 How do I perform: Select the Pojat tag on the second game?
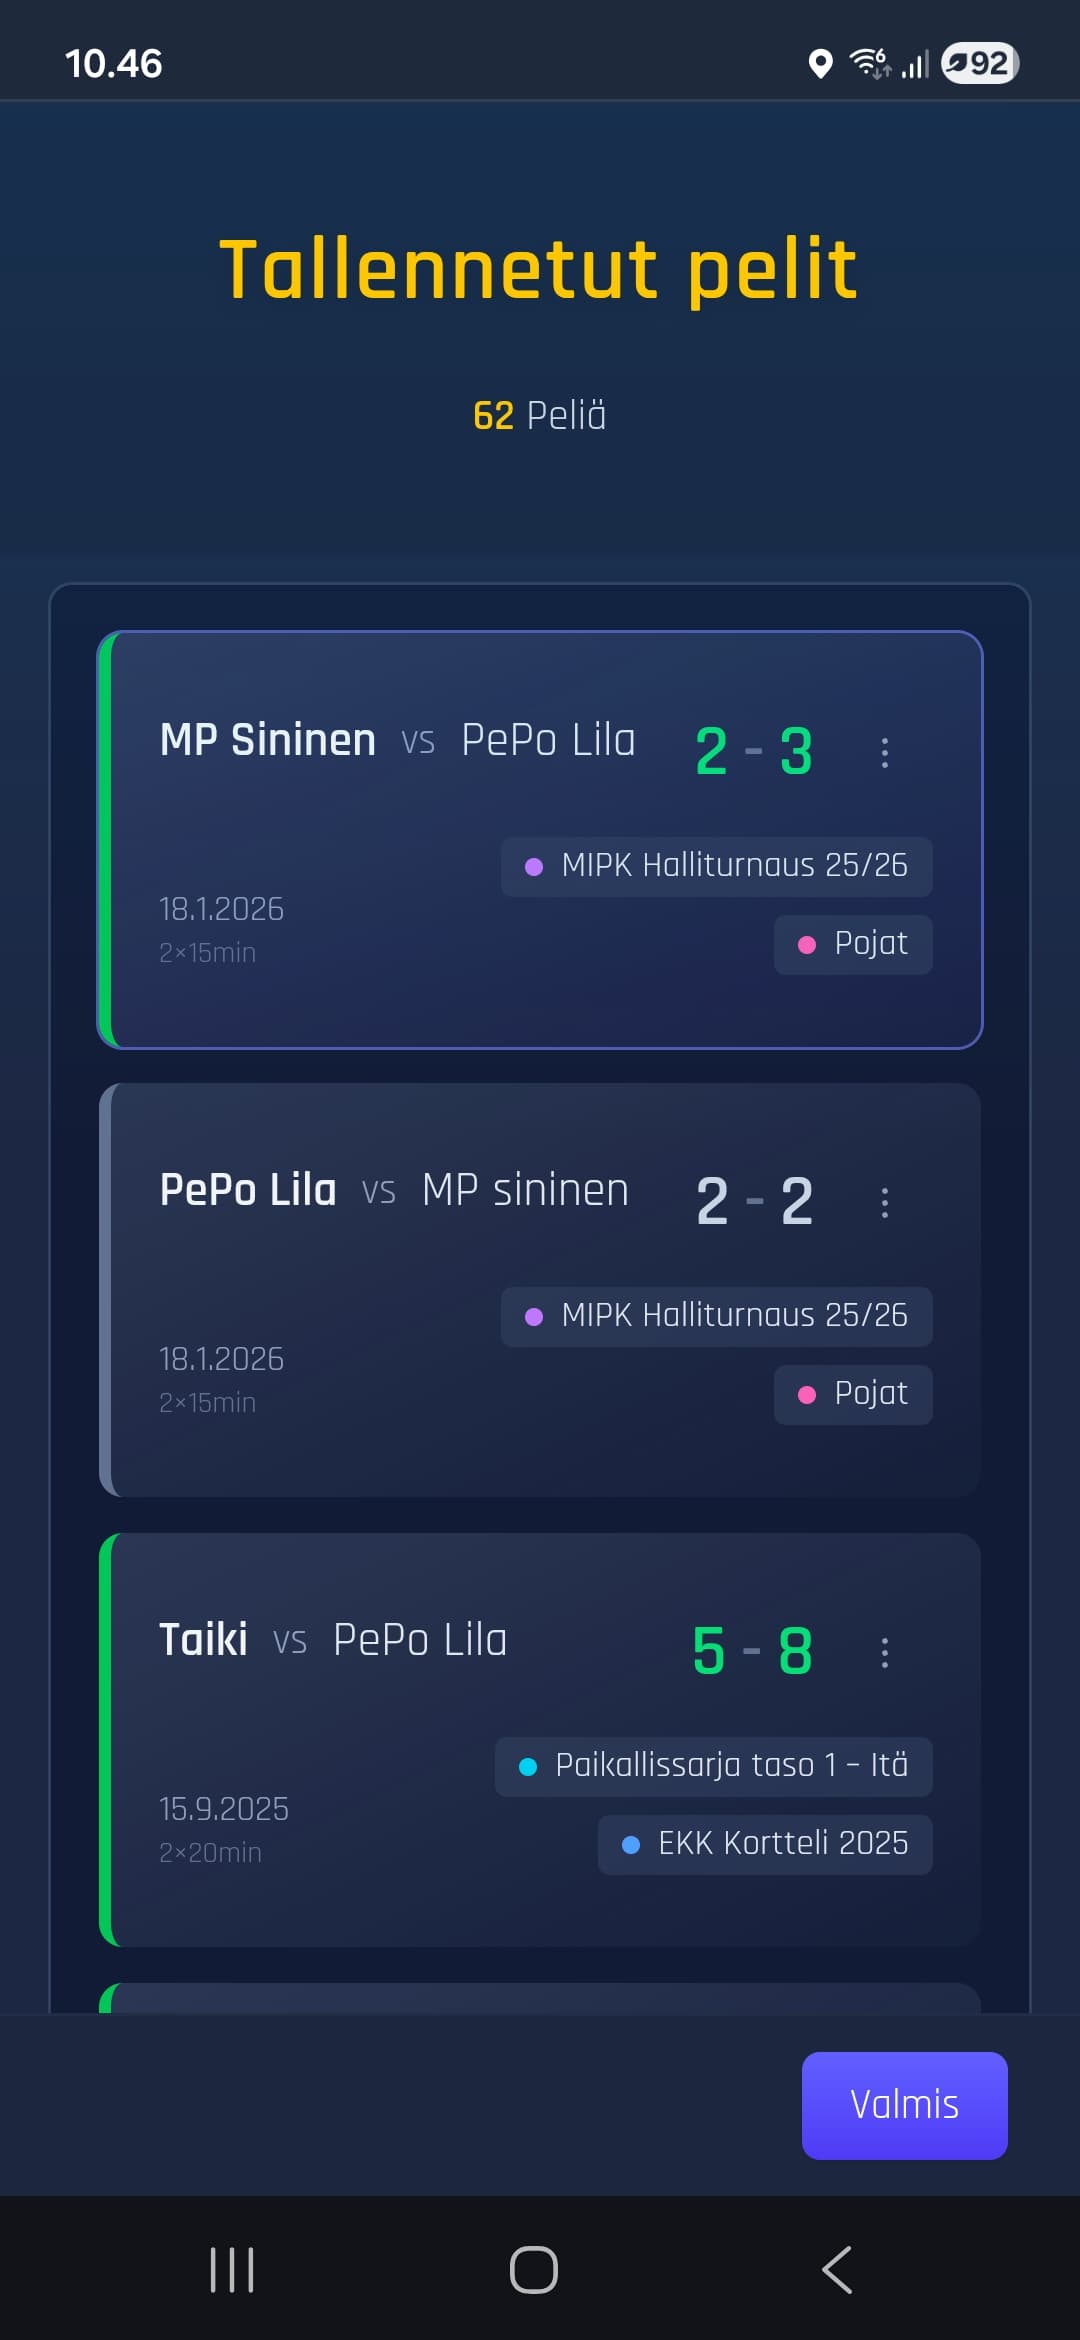(853, 1393)
